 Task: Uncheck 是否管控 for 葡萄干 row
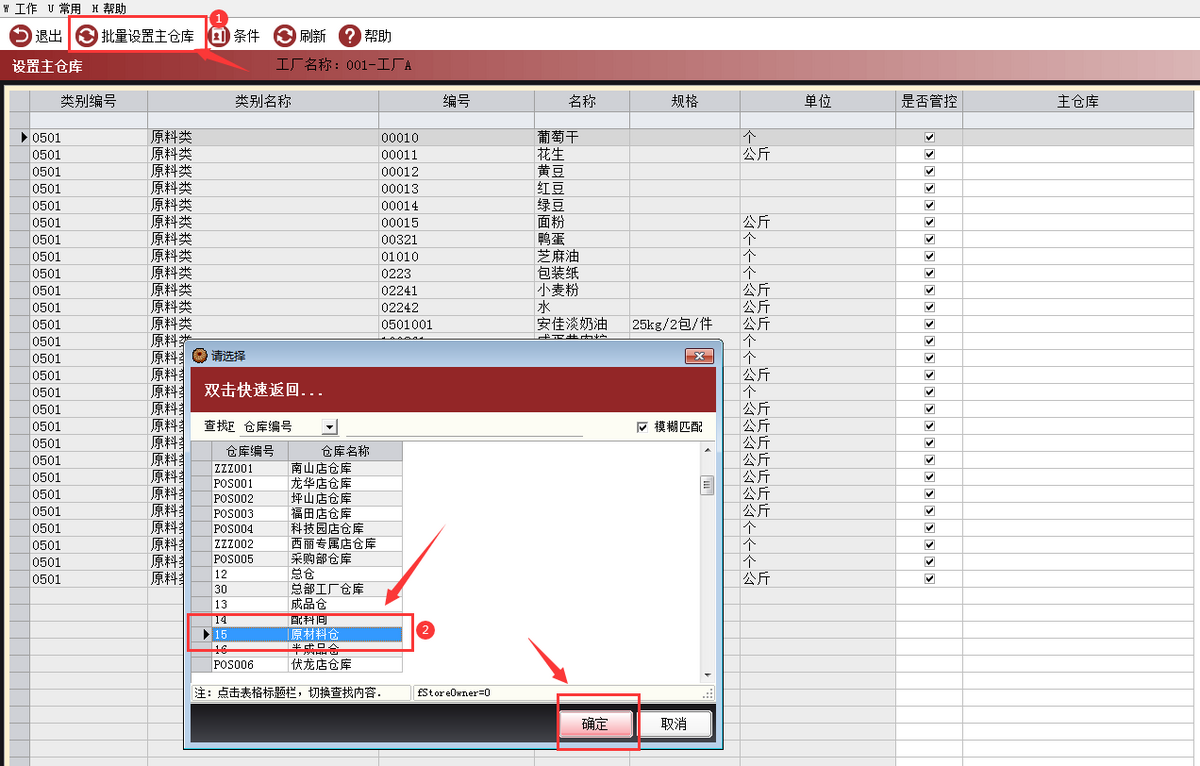[x=929, y=137]
